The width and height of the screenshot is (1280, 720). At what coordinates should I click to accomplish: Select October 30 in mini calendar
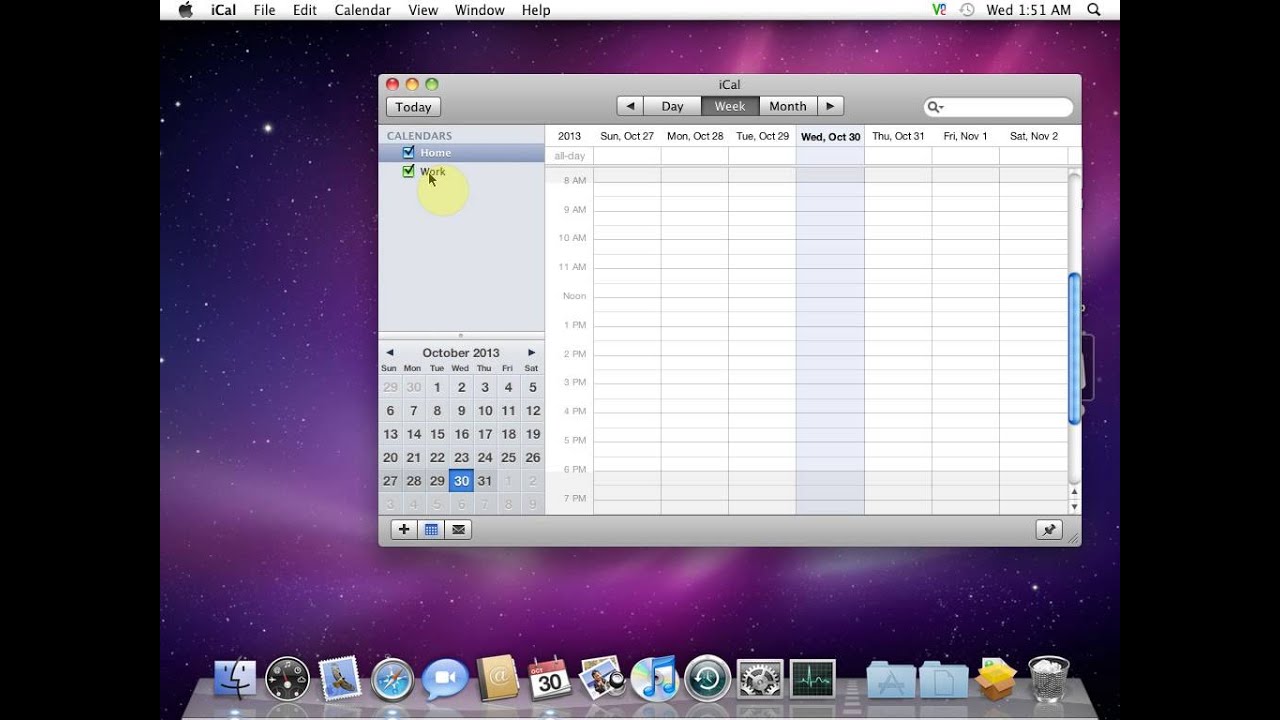(461, 481)
